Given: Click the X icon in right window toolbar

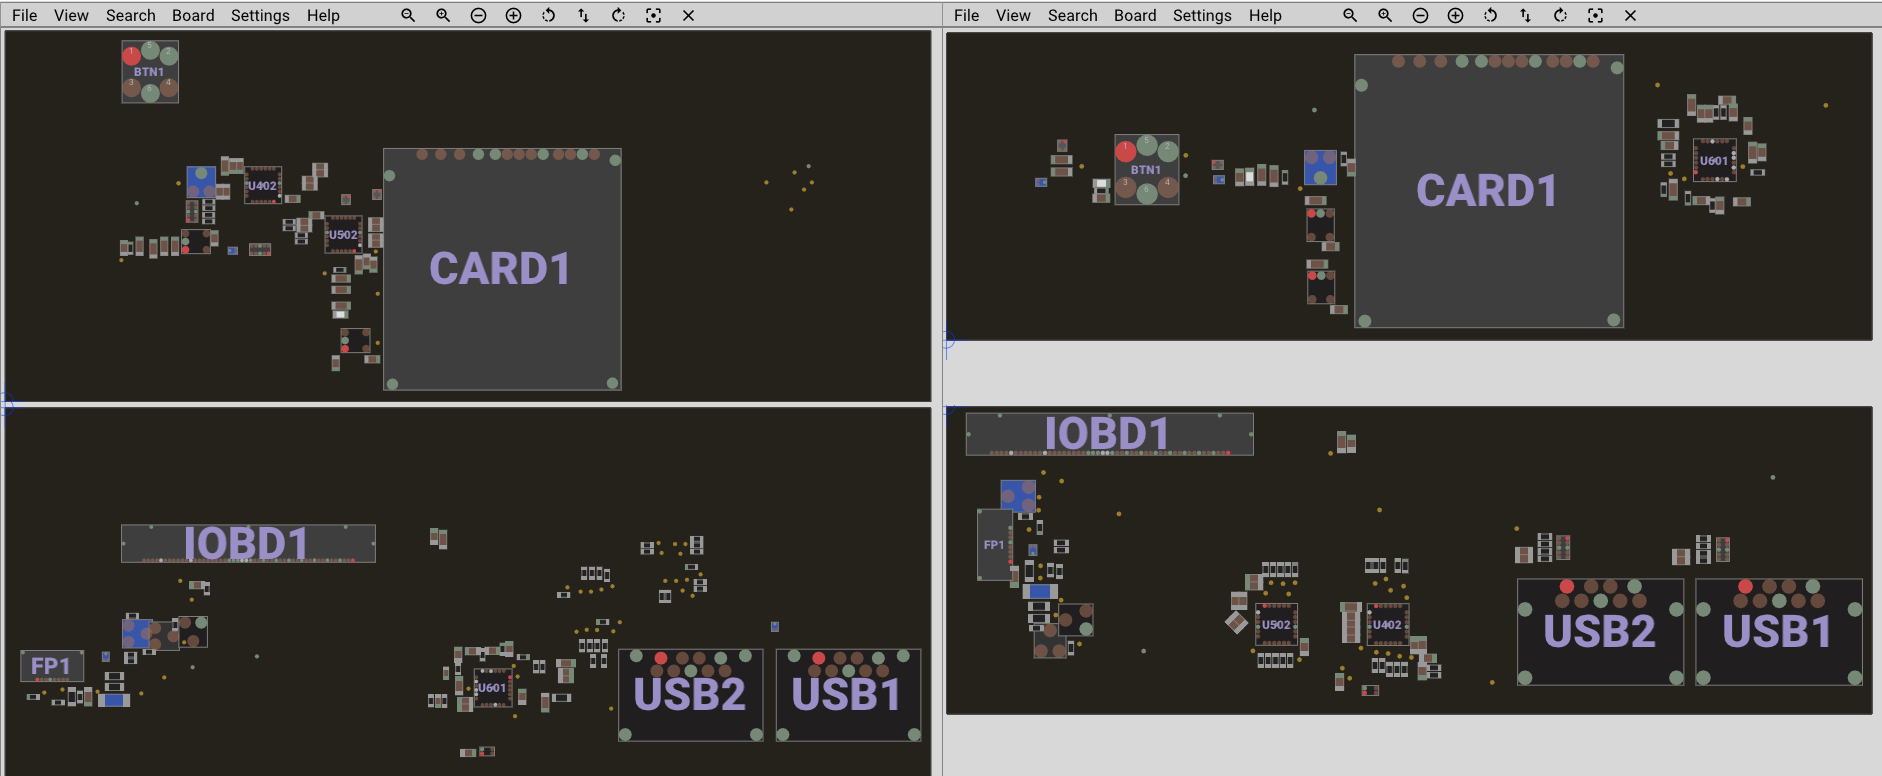Looking at the screenshot, I should tap(1630, 16).
